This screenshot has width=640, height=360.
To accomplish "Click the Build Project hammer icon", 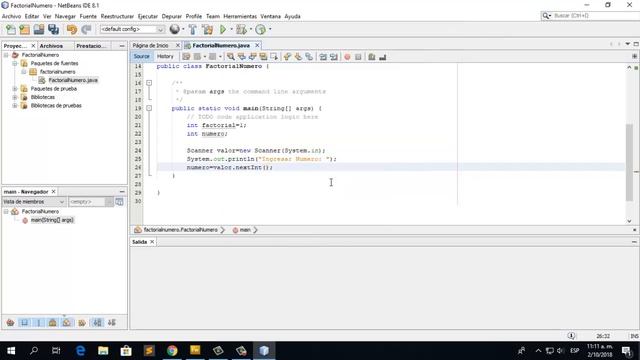I will pyautogui.click(x=193, y=29).
